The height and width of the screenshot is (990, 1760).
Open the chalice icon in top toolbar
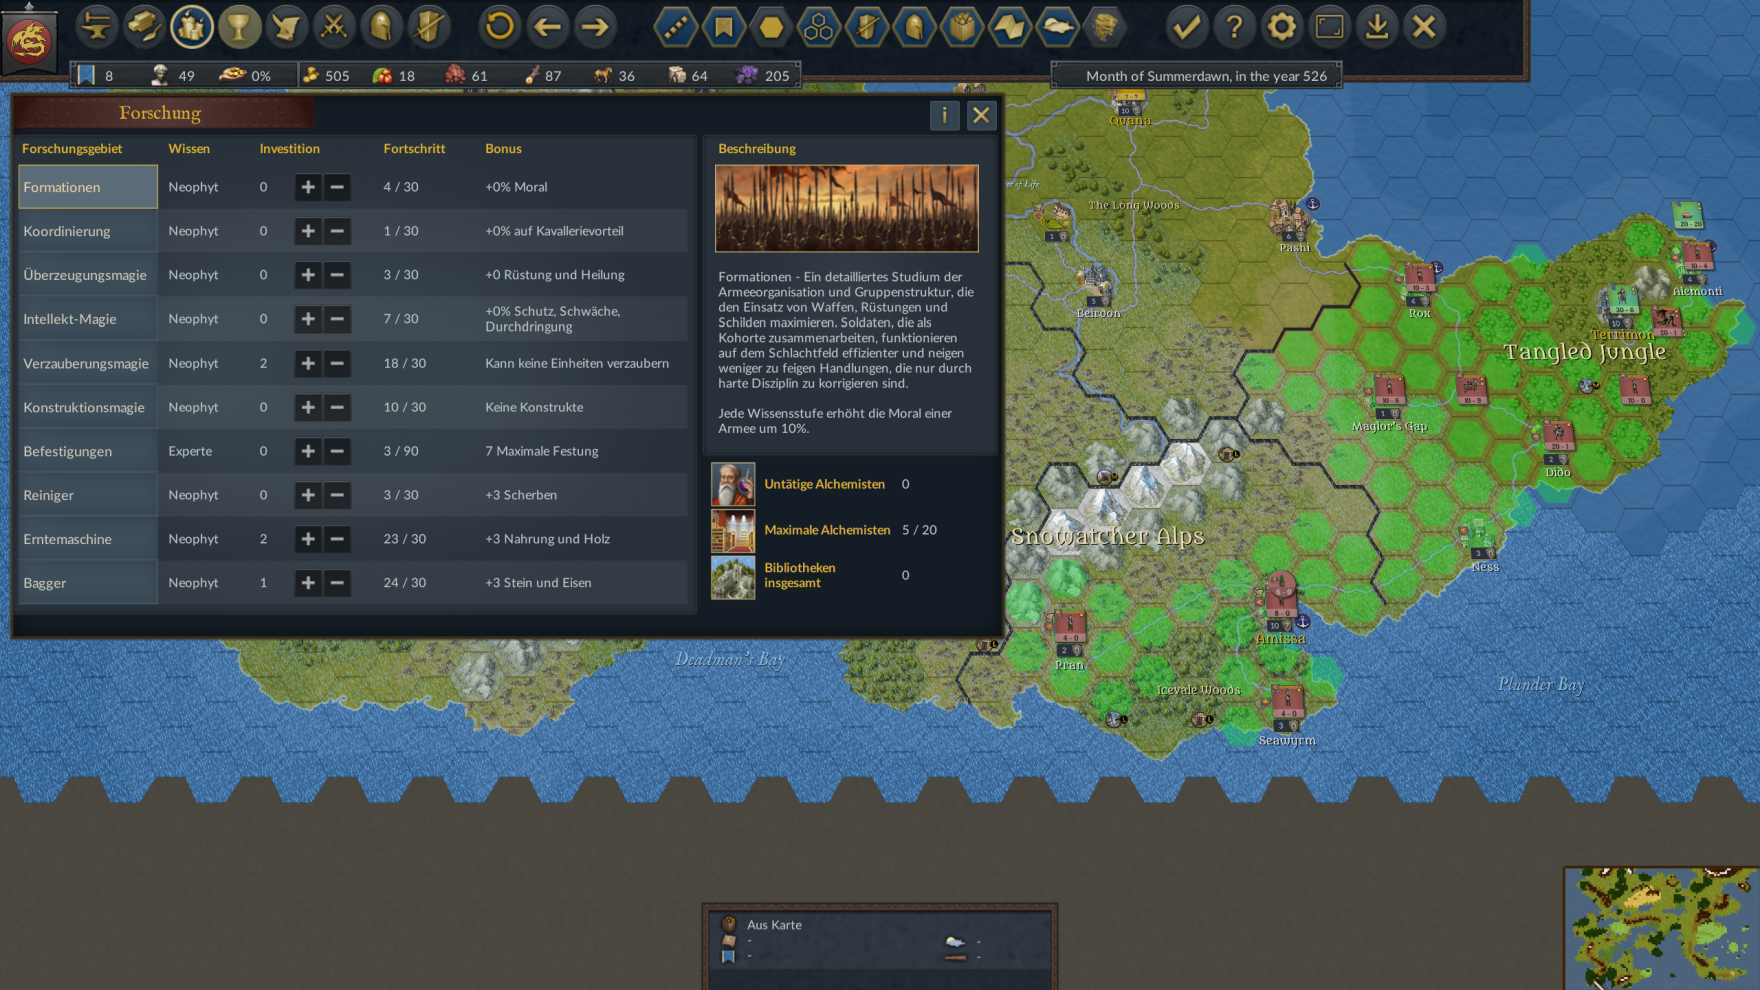pos(239,27)
